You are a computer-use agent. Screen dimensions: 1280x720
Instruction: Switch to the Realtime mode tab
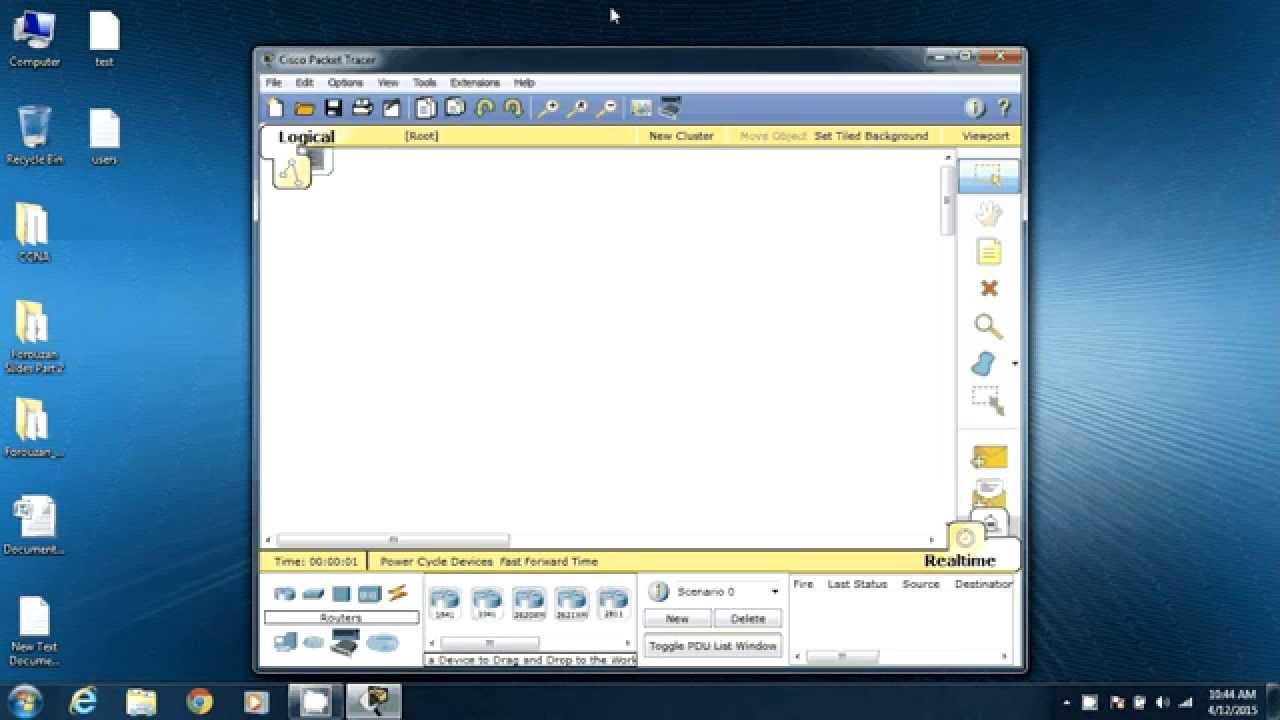point(960,561)
